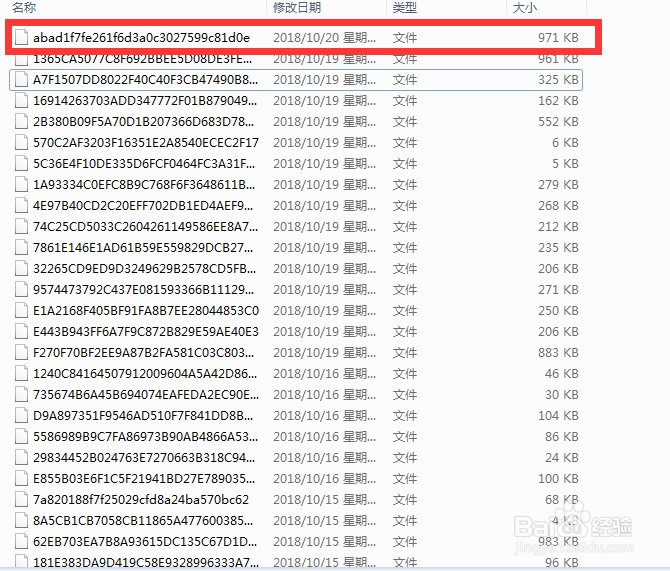The height and width of the screenshot is (571, 670).
Task: Select the file 8A5CB1CB7058CB11865A477600385...
Action: tap(143, 521)
